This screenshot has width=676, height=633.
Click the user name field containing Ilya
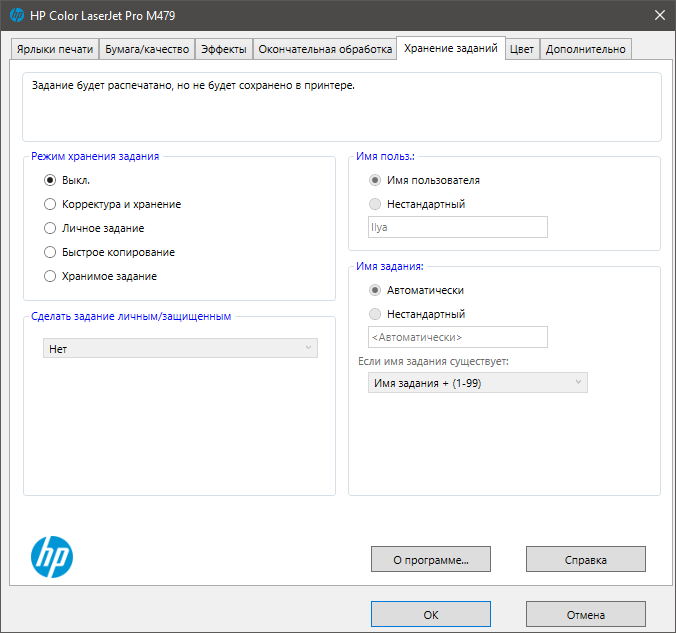point(458,227)
